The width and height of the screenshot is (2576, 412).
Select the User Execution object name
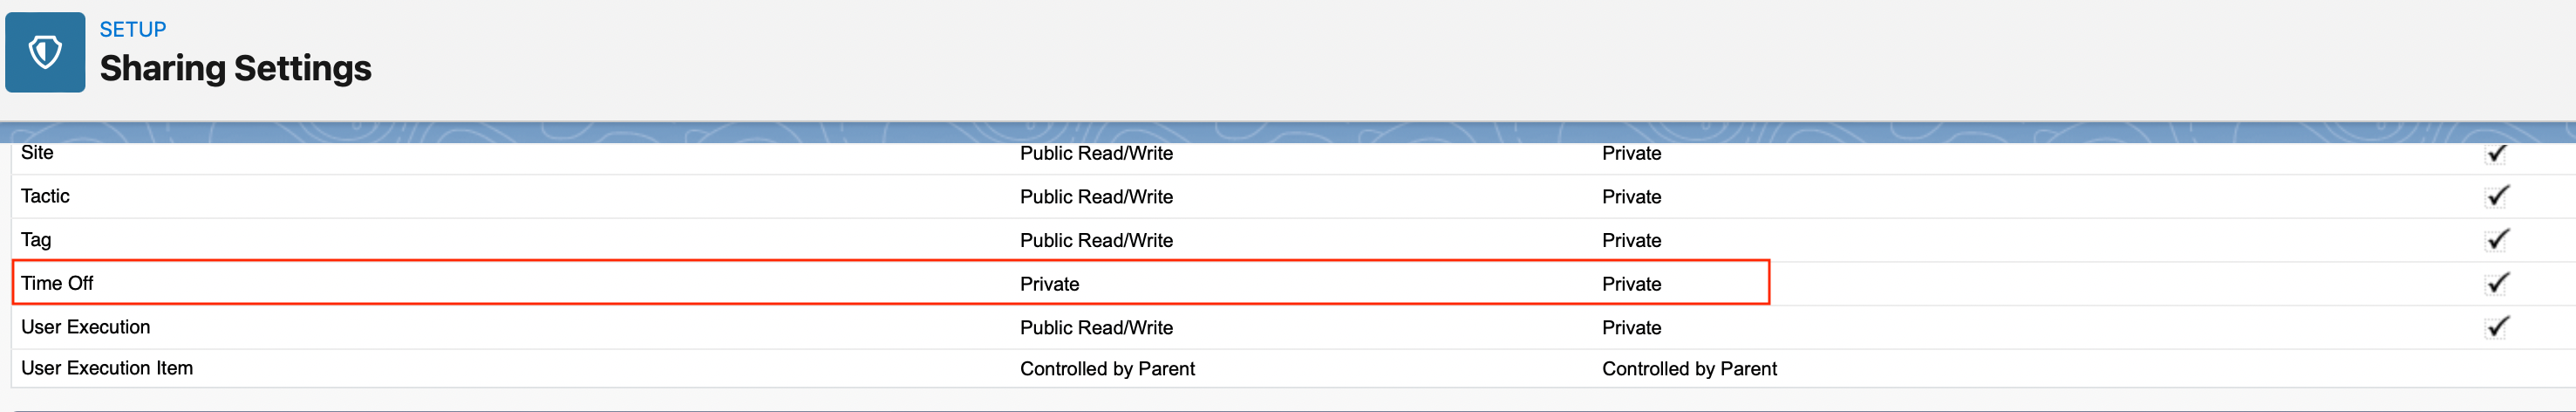[85, 327]
